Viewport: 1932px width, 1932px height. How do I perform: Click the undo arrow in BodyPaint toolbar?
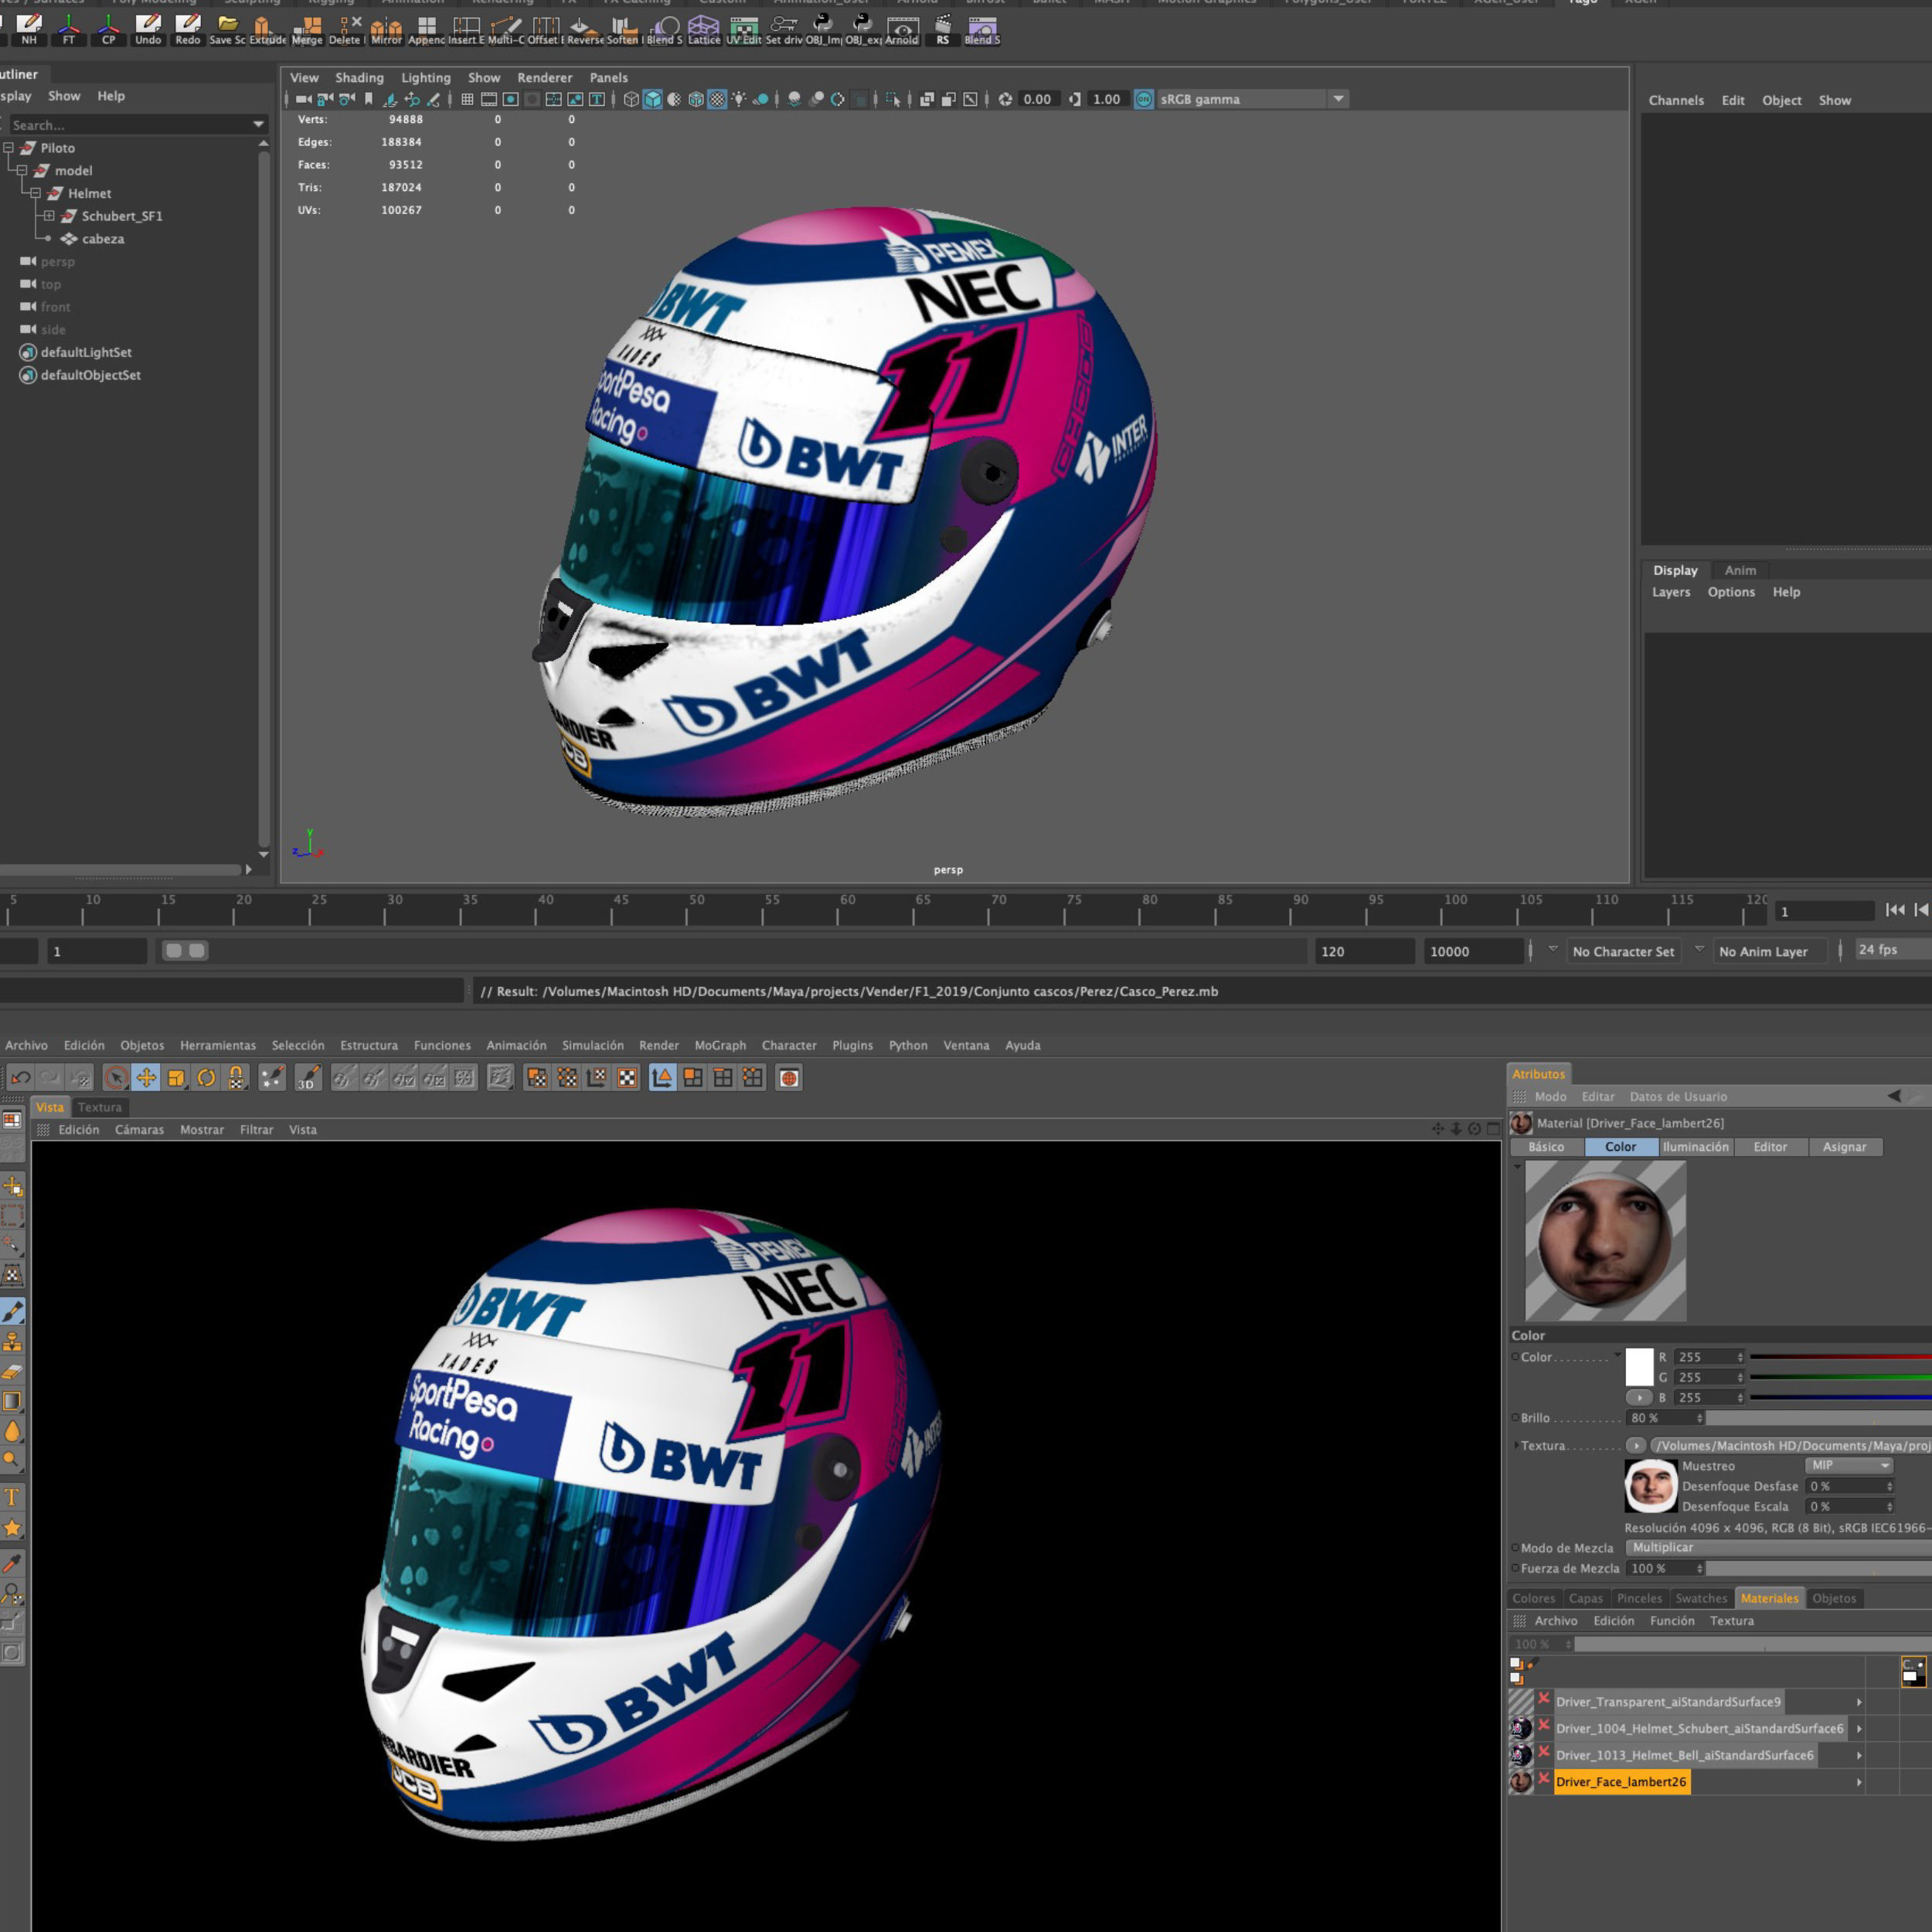coord(20,1077)
